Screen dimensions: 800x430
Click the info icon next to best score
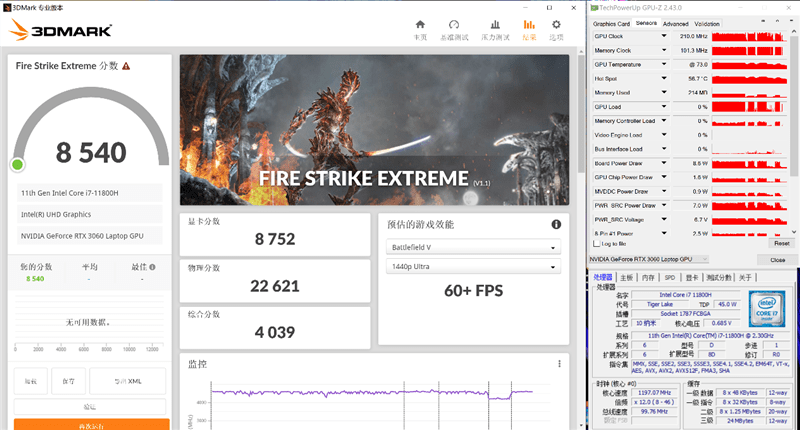pyautogui.click(x=153, y=267)
